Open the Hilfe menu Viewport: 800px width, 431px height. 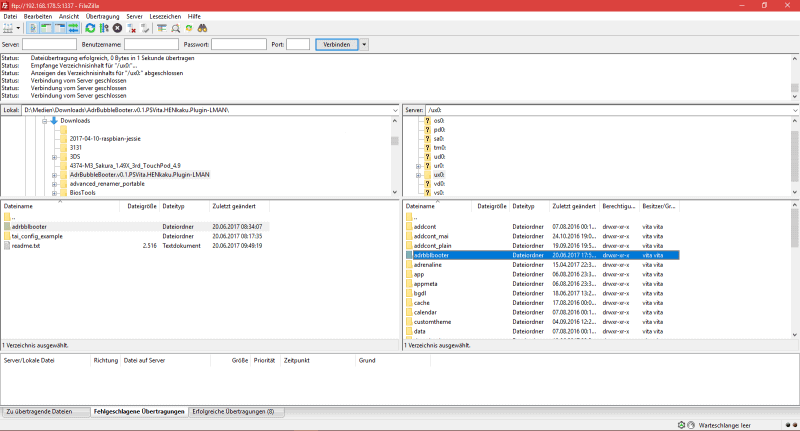[194, 16]
